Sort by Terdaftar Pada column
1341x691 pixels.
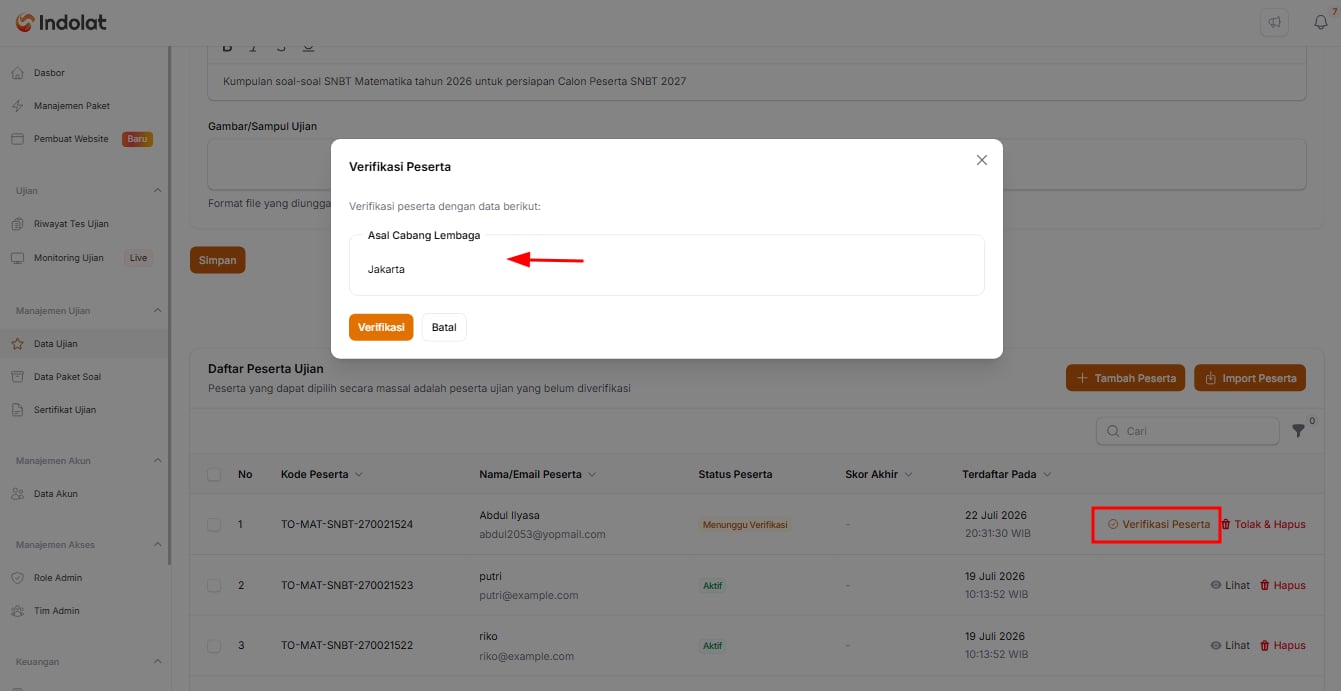[1007, 475]
